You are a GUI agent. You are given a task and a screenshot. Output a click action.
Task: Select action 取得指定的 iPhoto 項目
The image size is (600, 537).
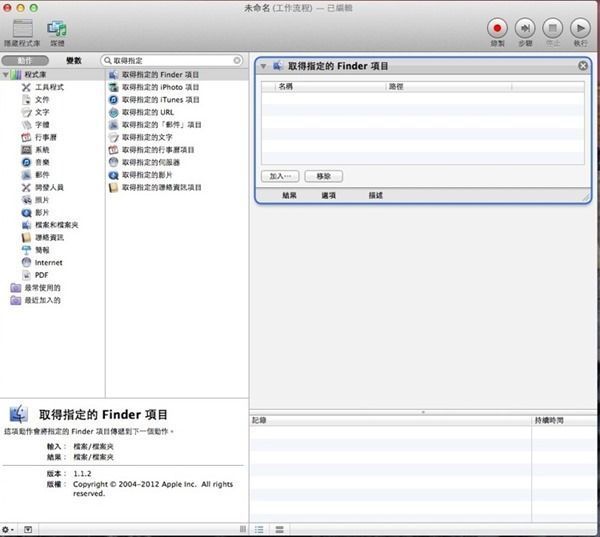click(160, 87)
